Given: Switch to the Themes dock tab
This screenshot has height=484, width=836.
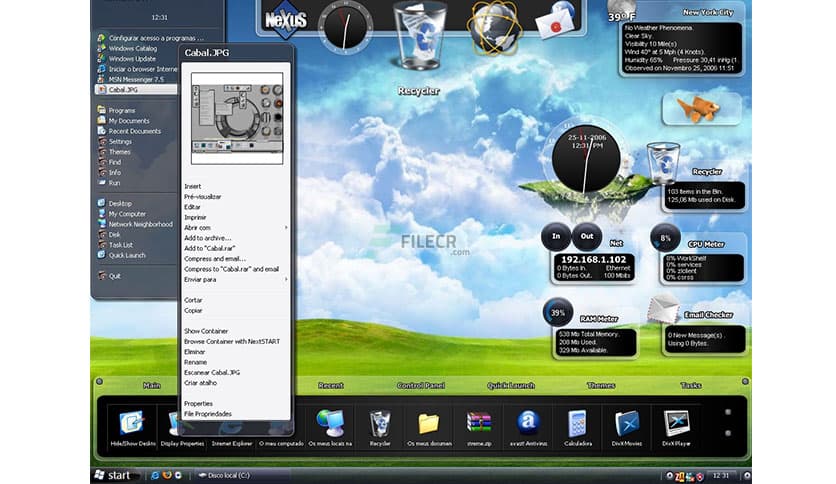Looking at the screenshot, I should click(601, 385).
